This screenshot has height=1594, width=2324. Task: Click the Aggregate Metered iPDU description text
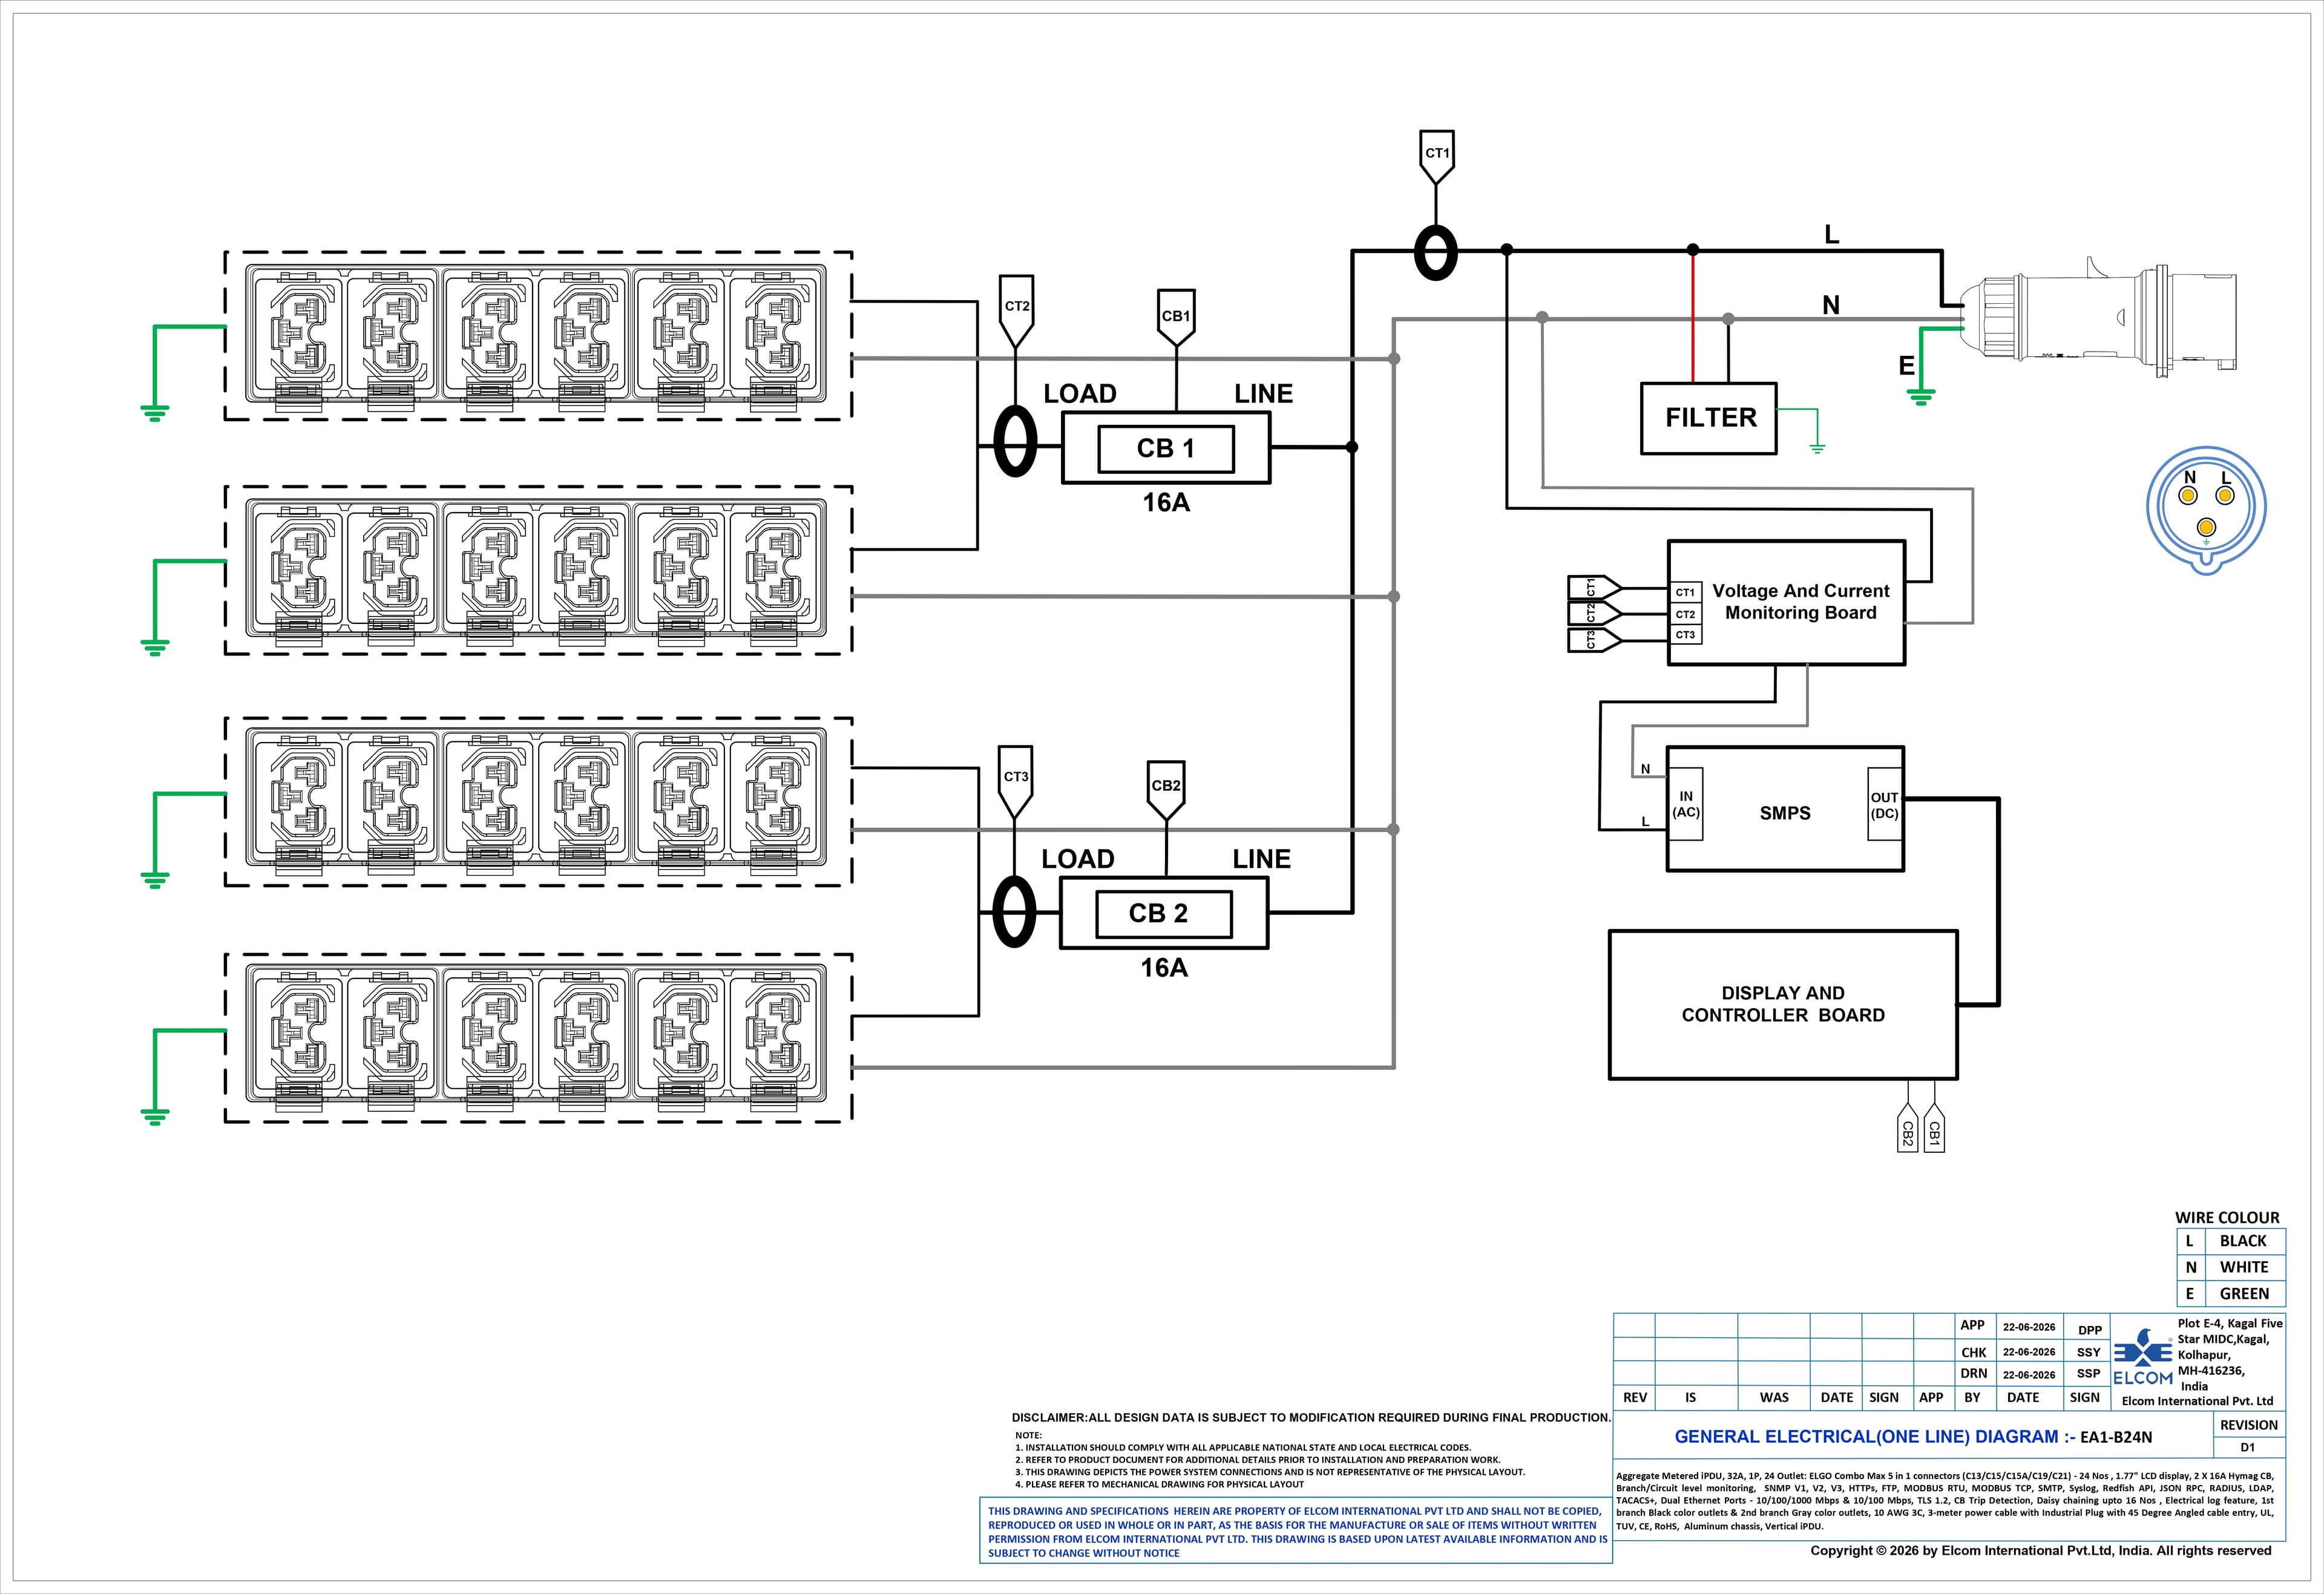(x=1945, y=1500)
